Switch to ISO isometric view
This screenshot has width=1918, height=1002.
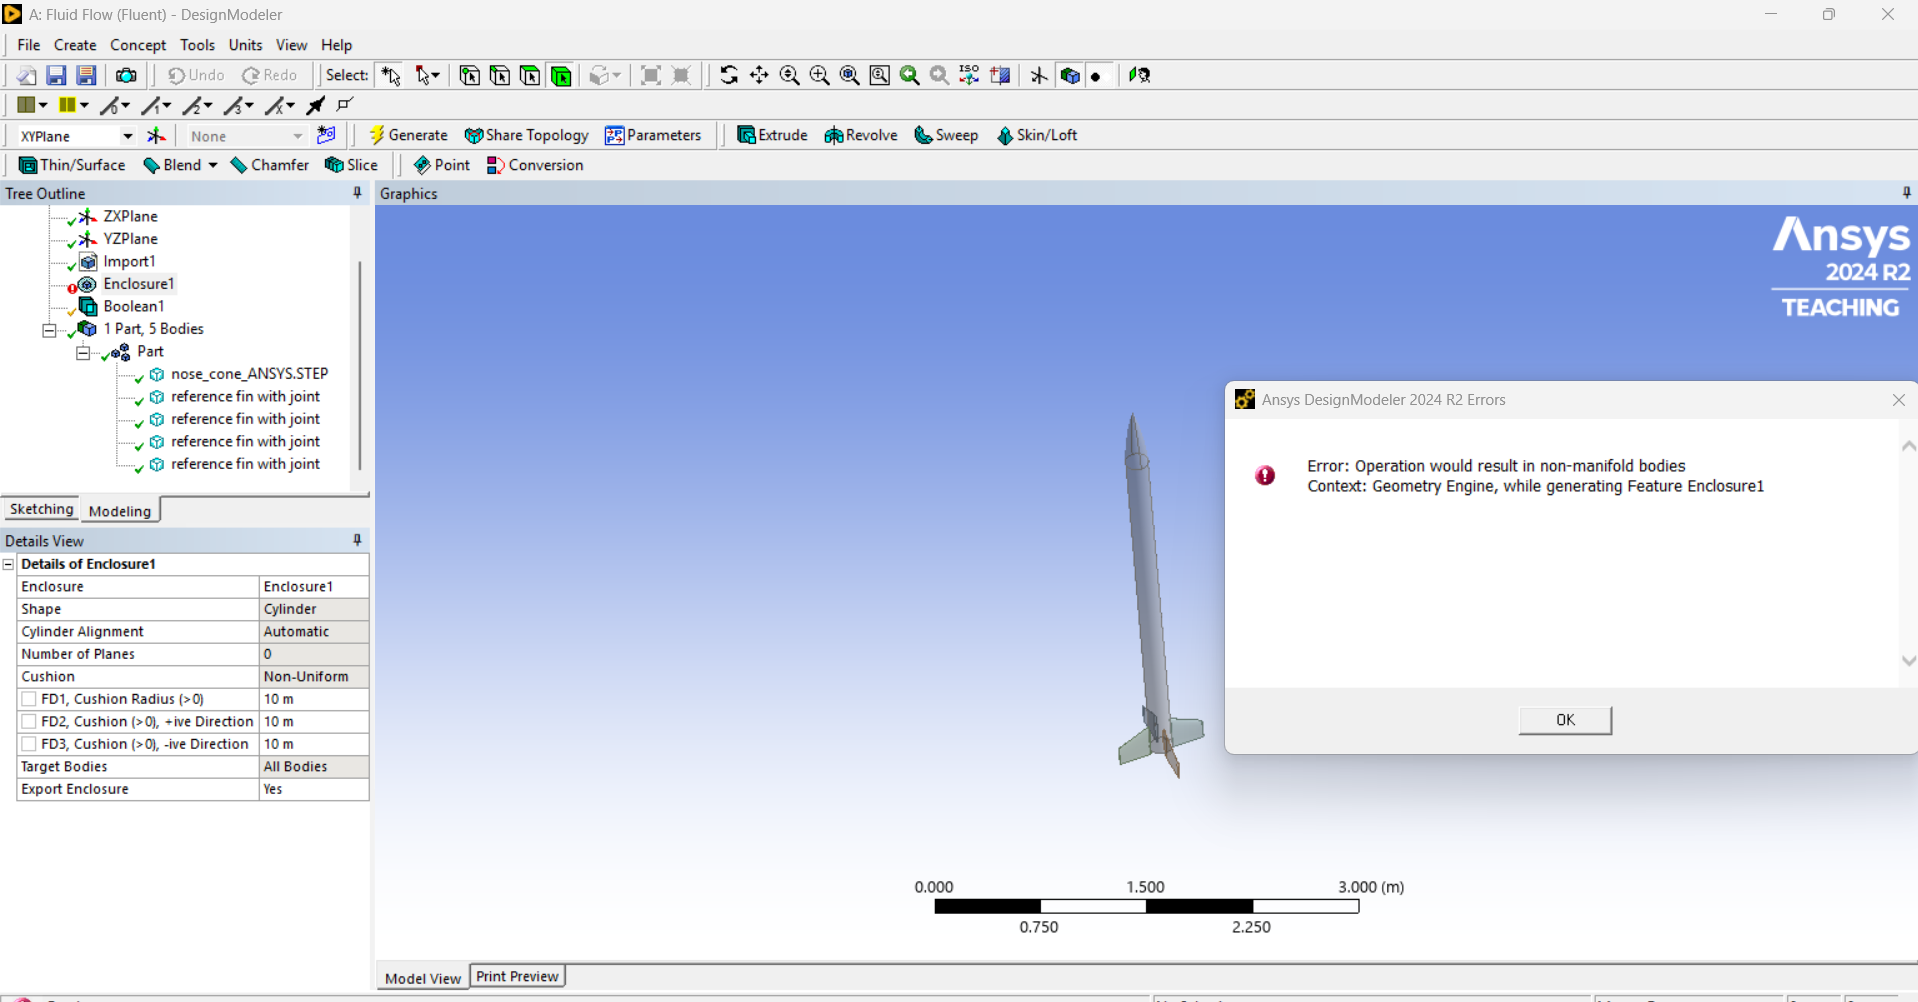pos(969,75)
